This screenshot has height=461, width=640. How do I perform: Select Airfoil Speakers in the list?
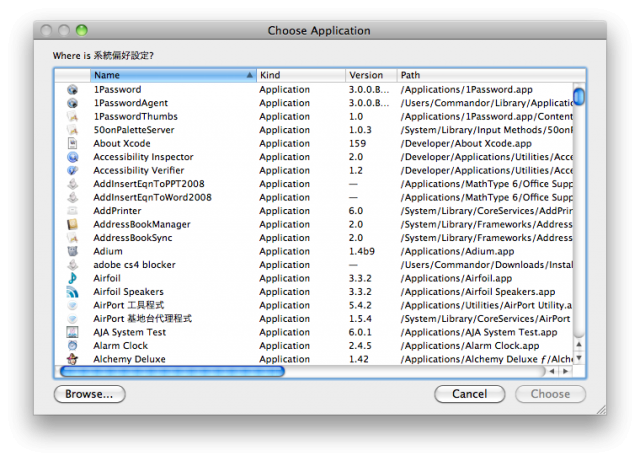coord(128,292)
